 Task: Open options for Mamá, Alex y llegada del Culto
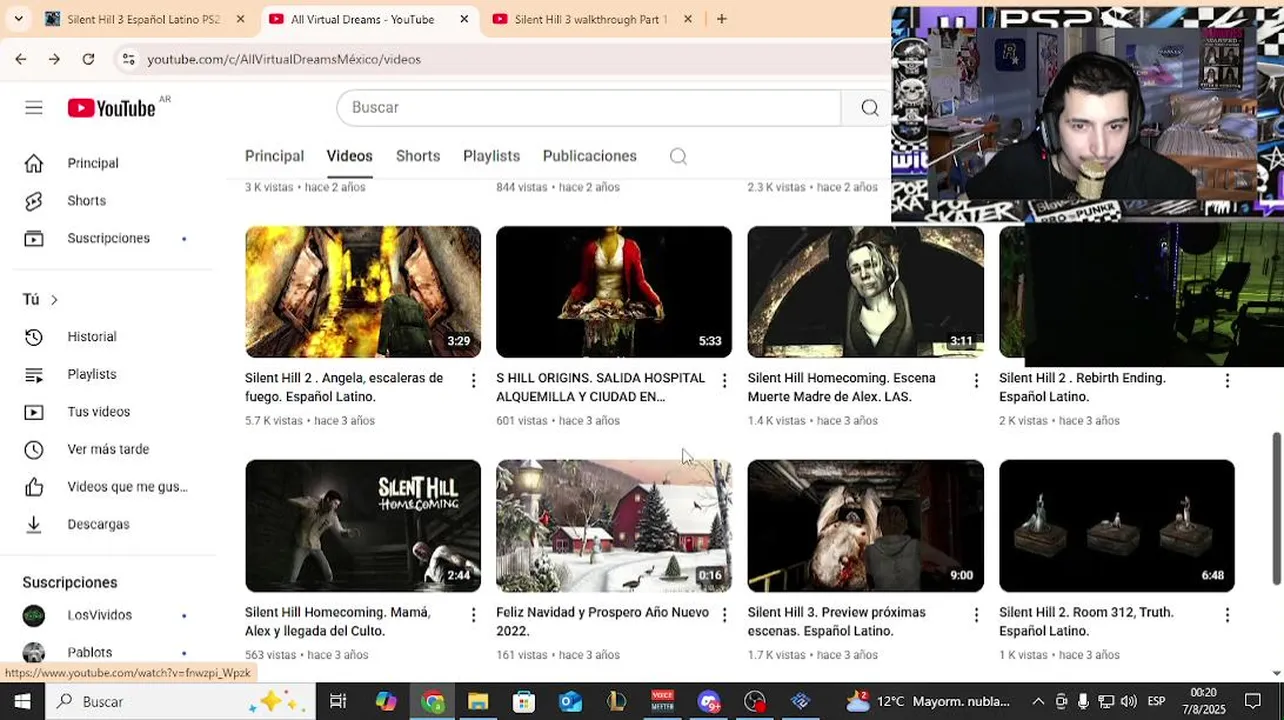(x=473, y=614)
